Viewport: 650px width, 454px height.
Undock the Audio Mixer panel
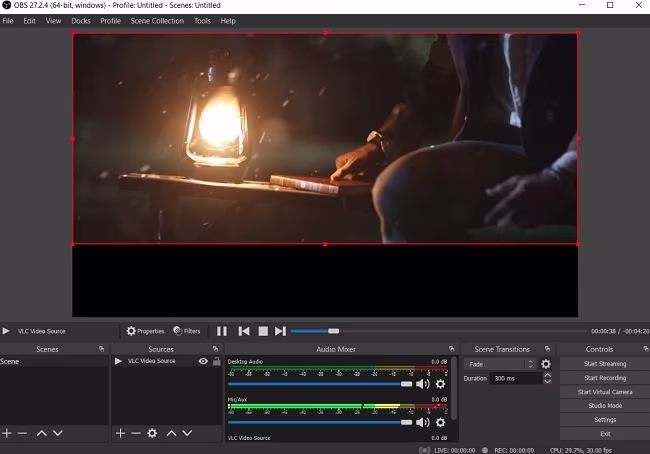pos(451,349)
